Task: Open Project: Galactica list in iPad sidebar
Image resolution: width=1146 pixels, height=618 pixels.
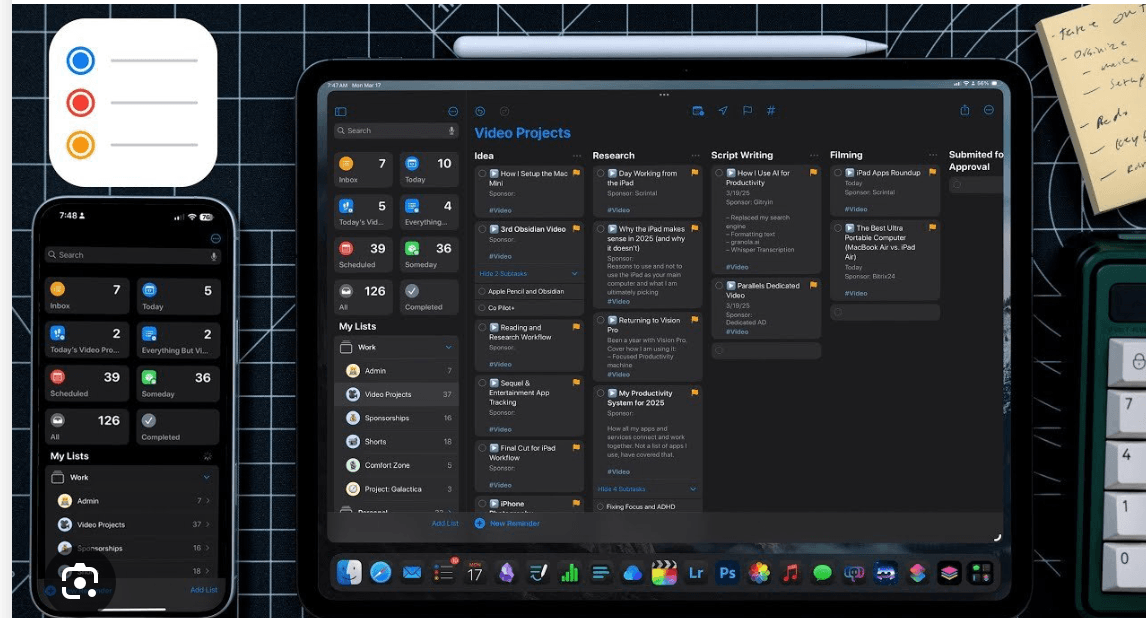Action: click(397, 489)
